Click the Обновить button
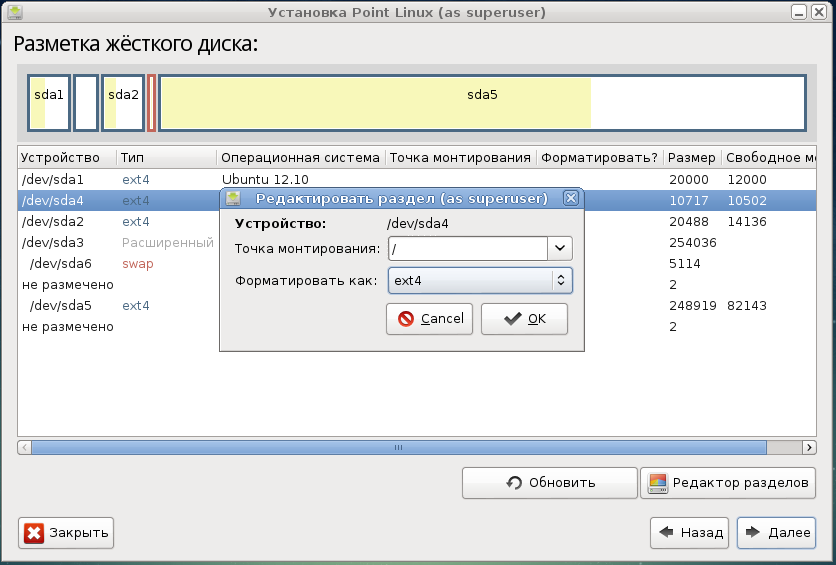Image resolution: width=836 pixels, height=565 pixels. (550, 483)
